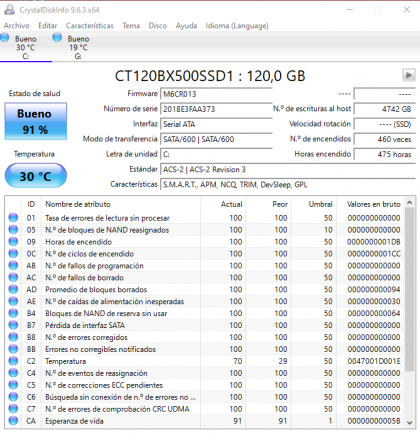This screenshot has height=433, width=420.
Task: Click the N.º de escrituras al host label
Action: point(312,109)
